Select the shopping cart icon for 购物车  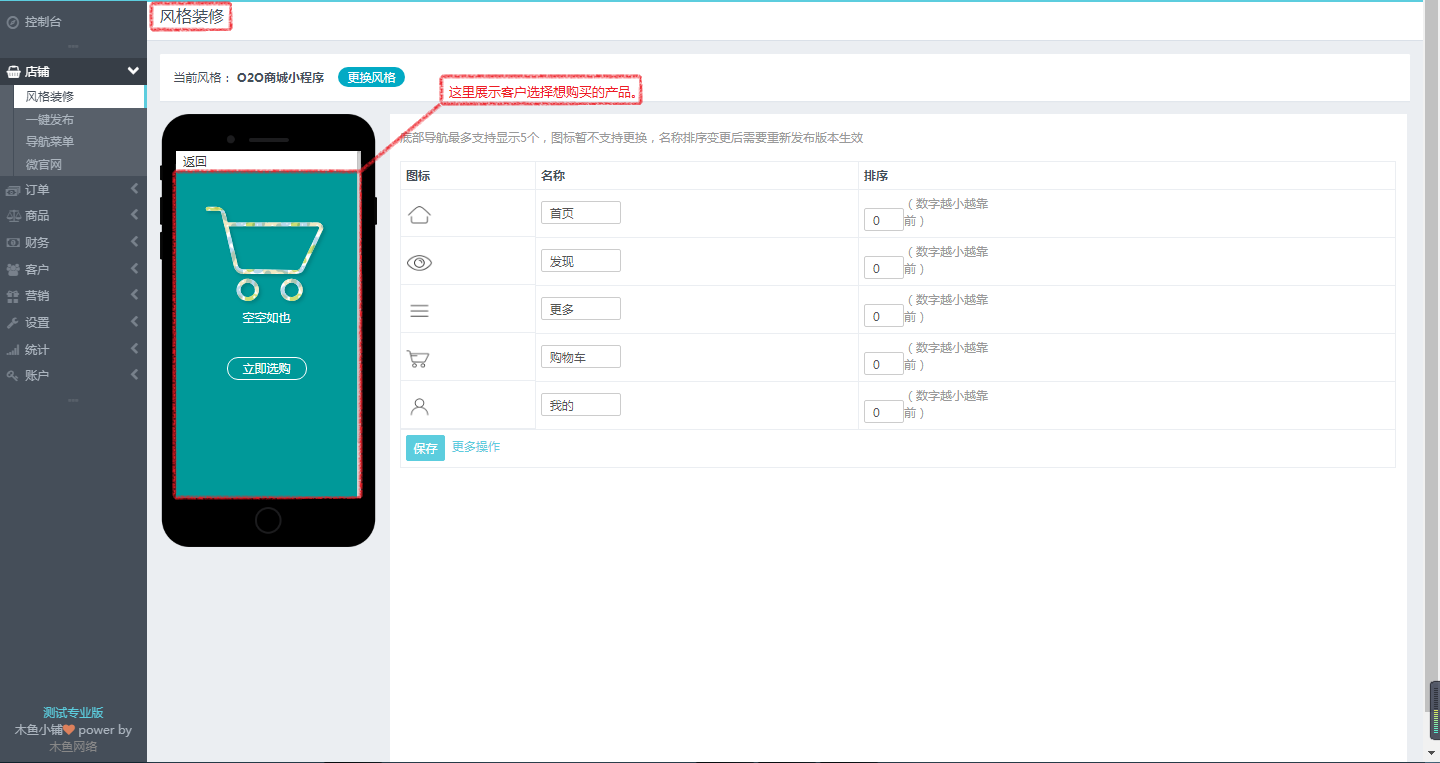pyautogui.click(x=419, y=357)
